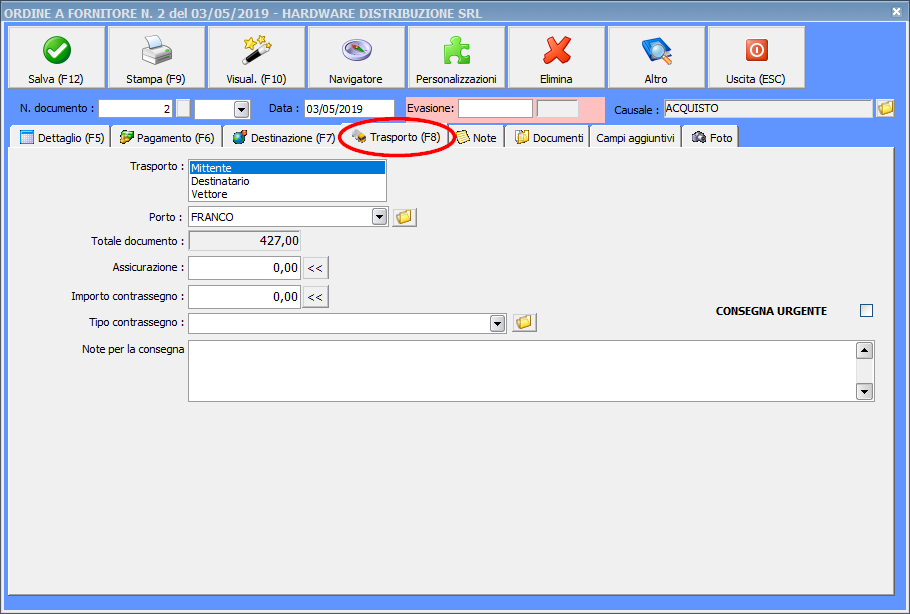Image resolution: width=910 pixels, height=614 pixels.
Task: Toggle the CONSEGNA URGENTE checkbox
Action: 866,310
